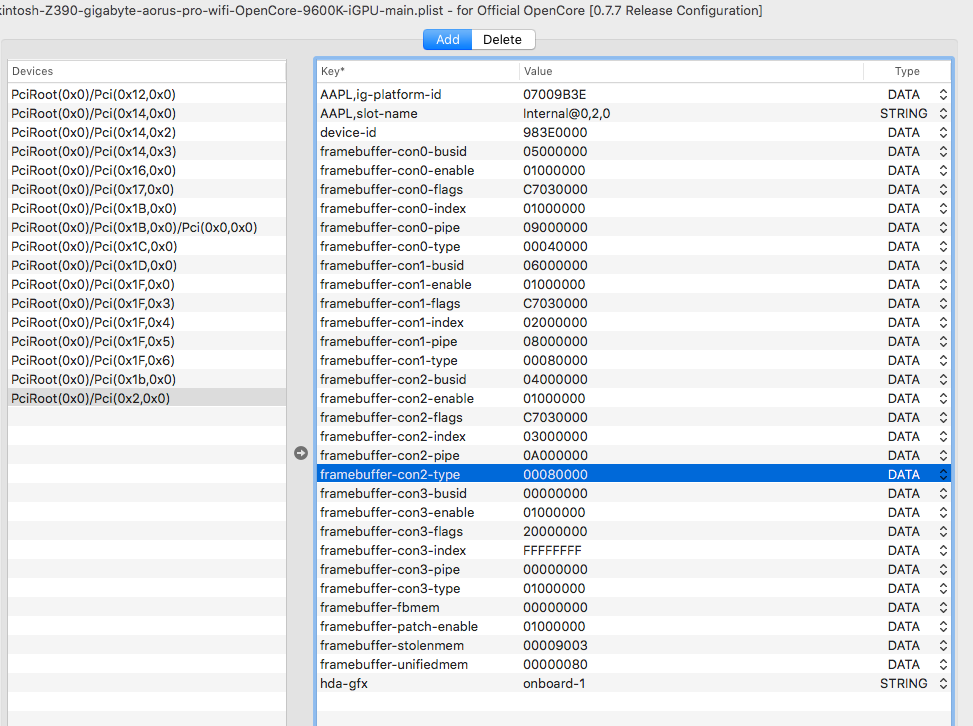The image size is (973, 726).
Task: Sort by the Value column header
Action: point(691,71)
